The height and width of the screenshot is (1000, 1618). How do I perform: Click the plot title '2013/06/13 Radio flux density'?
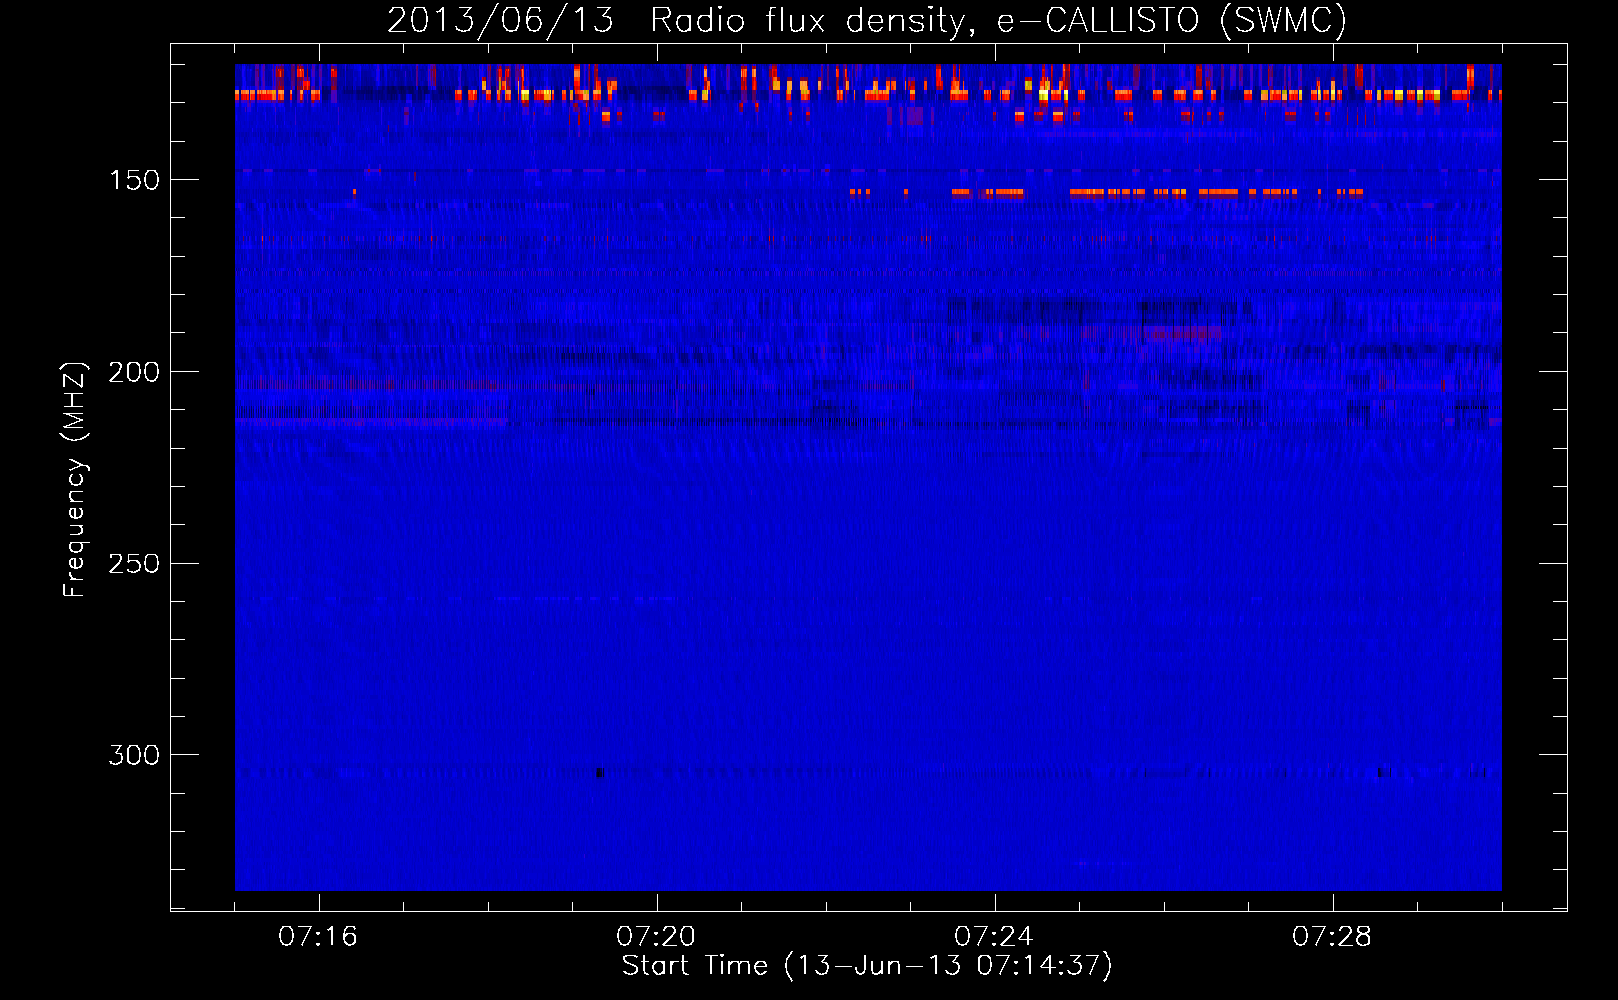[x=867, y=20]
